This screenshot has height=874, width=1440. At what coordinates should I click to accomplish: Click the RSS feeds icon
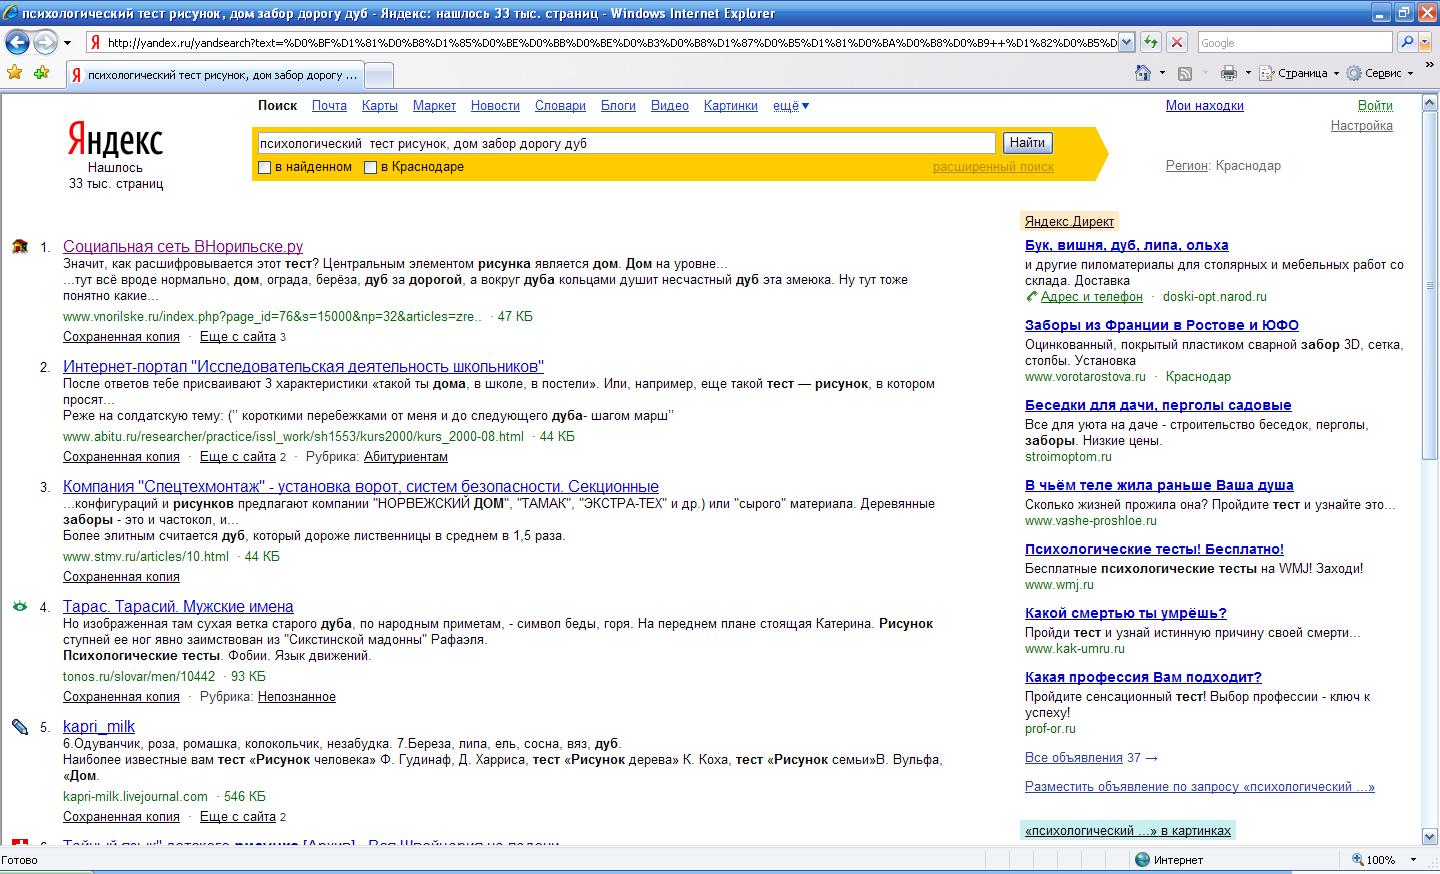[1185, 73]
